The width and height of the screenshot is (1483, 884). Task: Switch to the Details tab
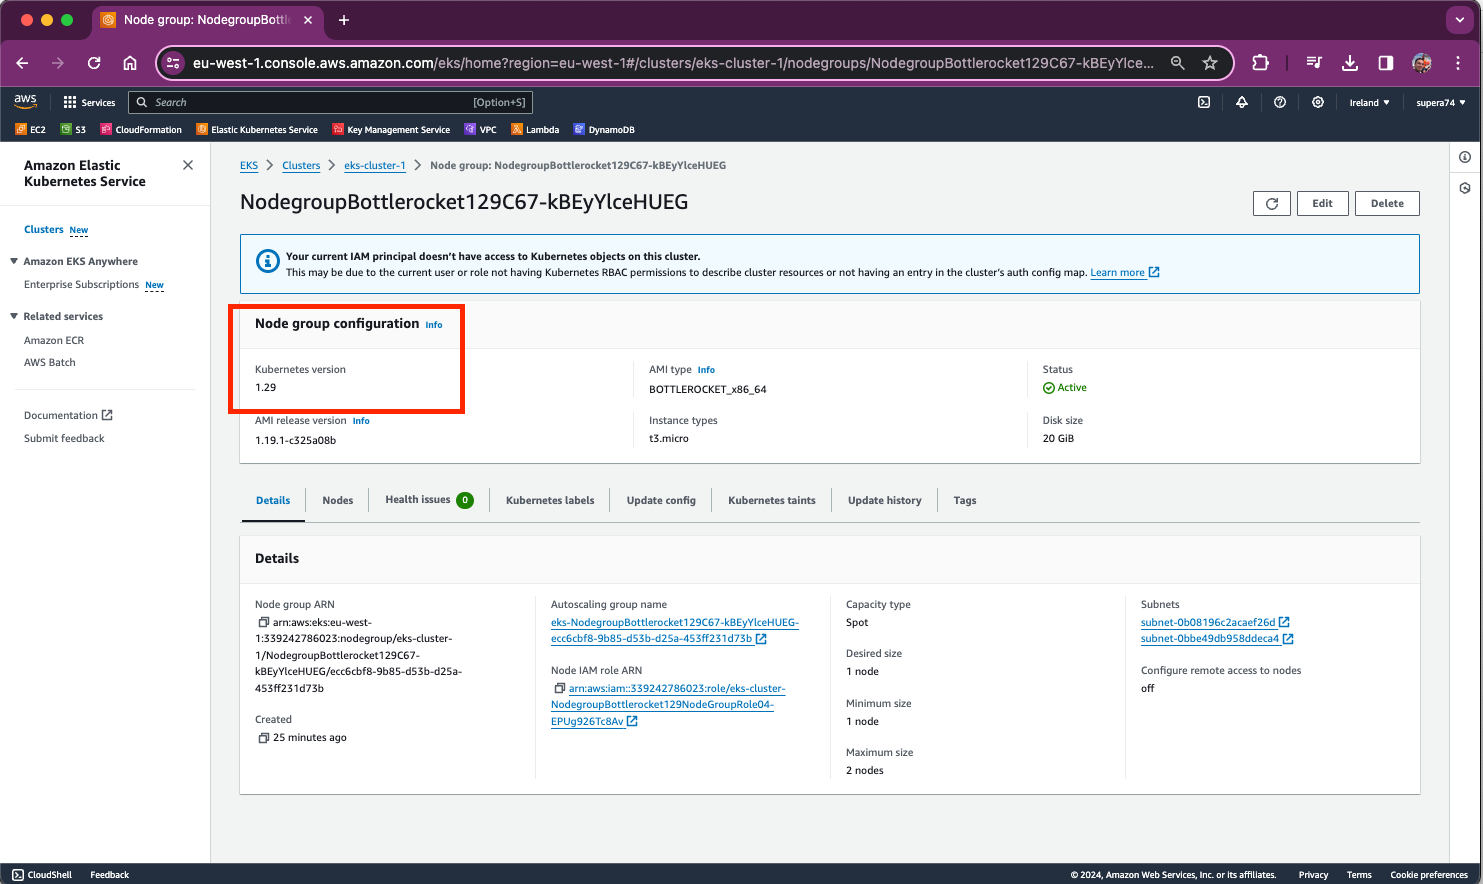273,500
